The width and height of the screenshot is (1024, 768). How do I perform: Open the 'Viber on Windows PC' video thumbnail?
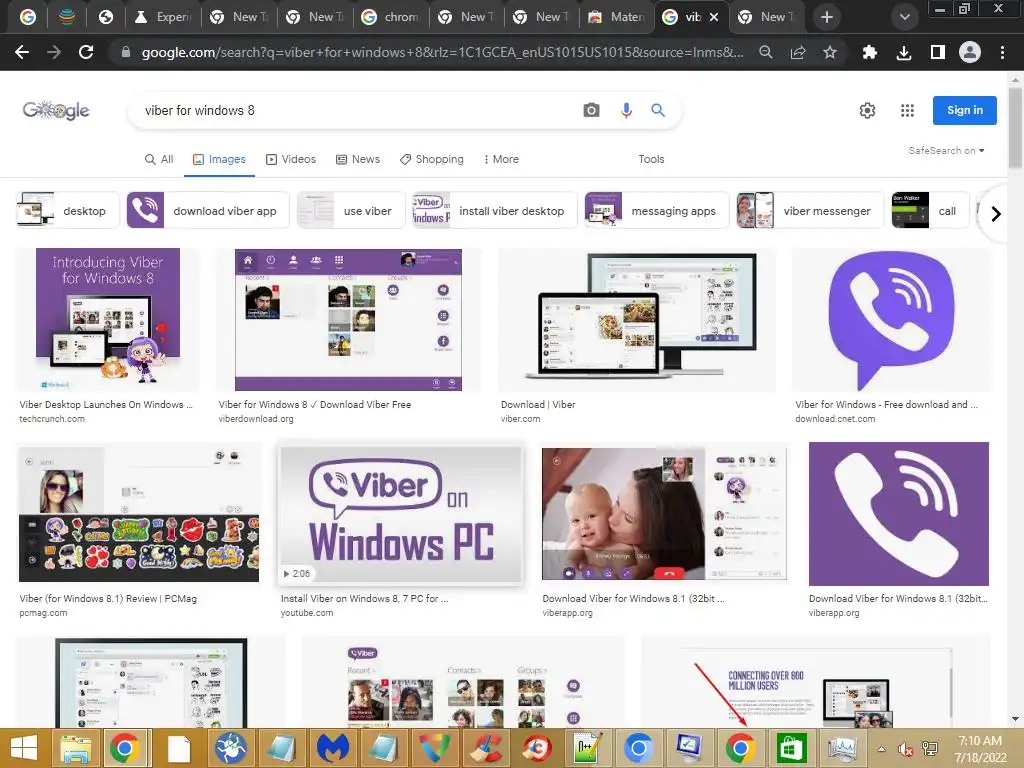(x=400, y=514)
